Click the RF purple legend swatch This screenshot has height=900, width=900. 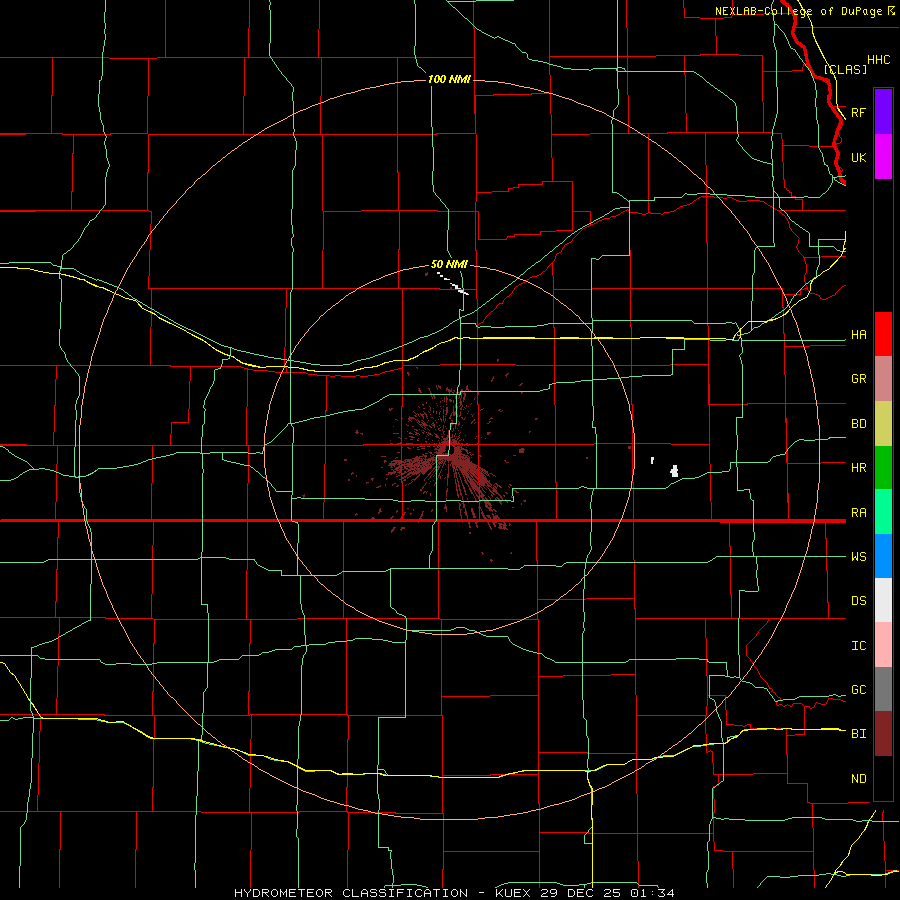pos(883,112)
